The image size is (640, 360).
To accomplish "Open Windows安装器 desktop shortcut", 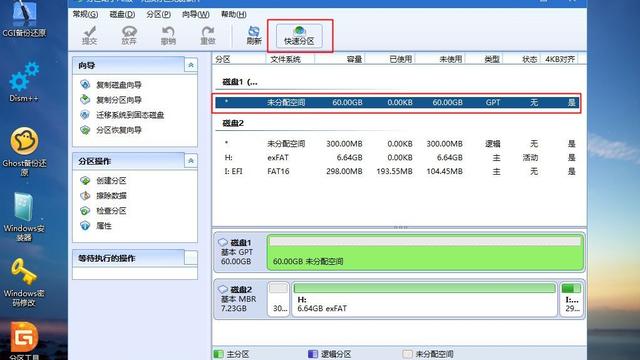I will (24, 216).
